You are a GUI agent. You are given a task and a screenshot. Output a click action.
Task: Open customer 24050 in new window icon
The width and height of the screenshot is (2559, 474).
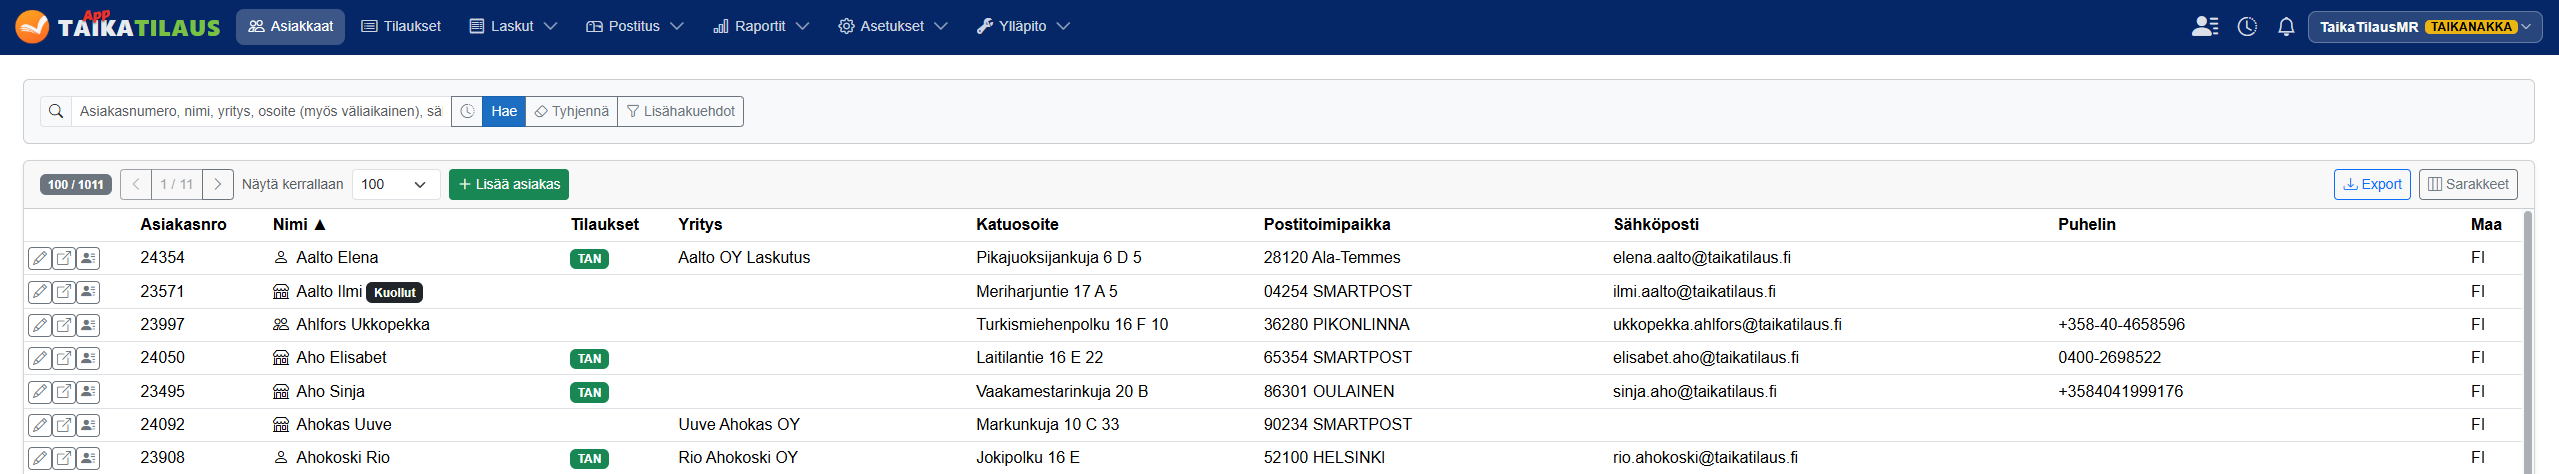(64, 358)
